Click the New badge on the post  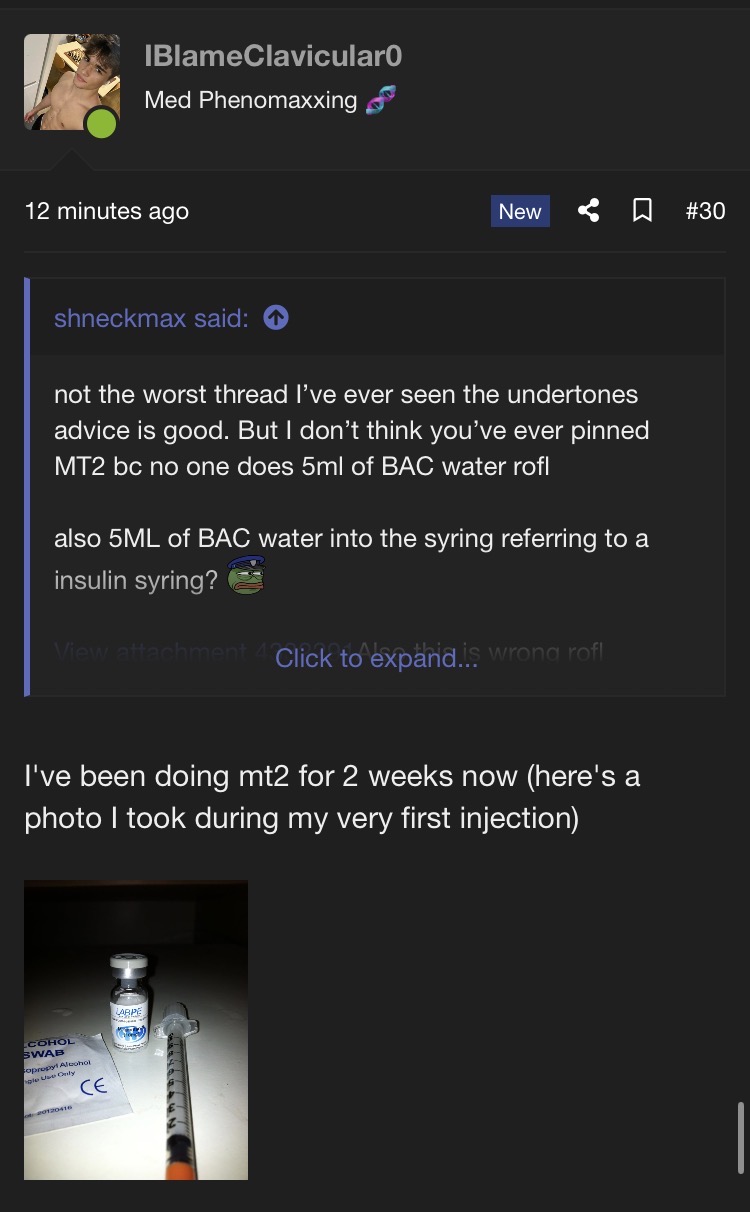tap(520, 211)
